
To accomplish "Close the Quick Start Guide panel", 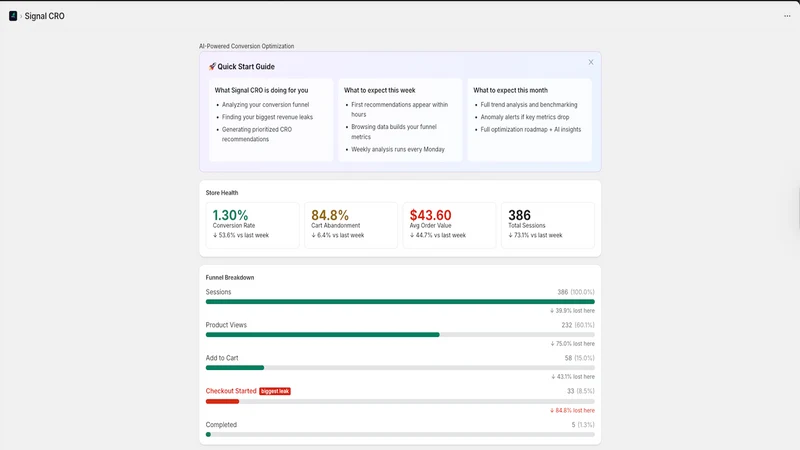I will [591, 62].
